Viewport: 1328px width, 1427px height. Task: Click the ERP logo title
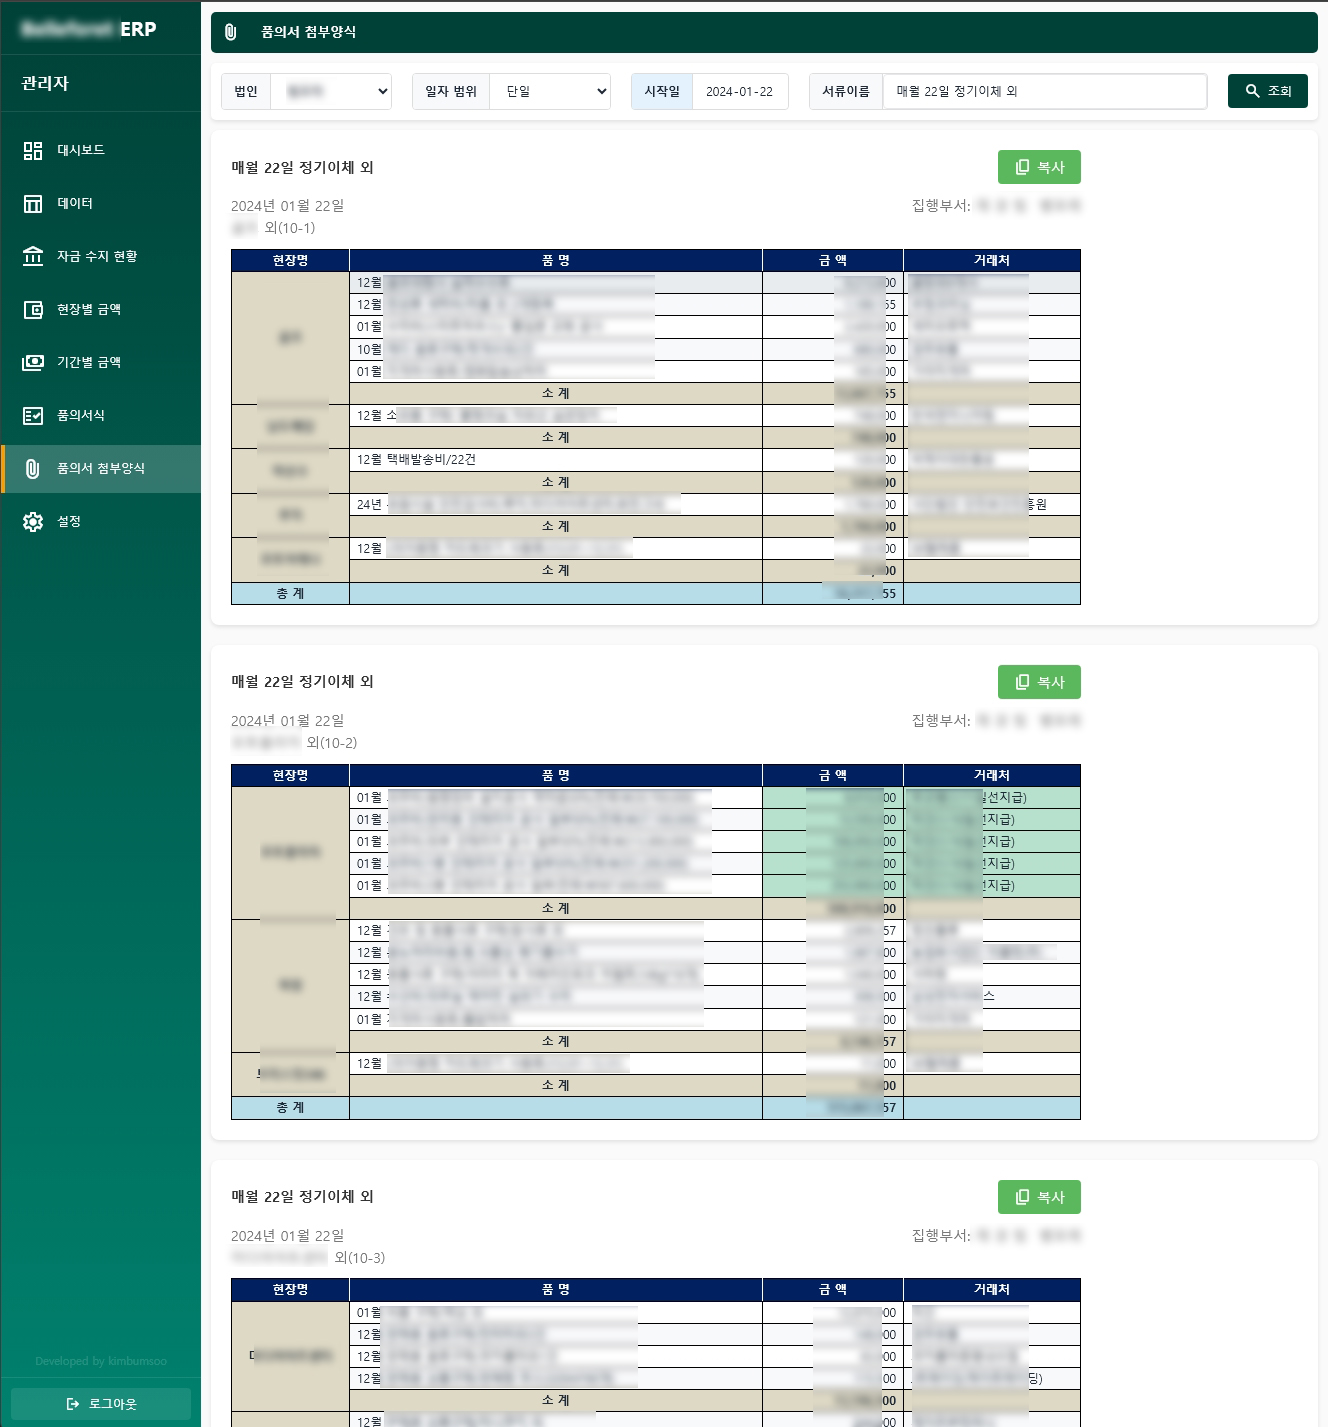coord(89,29)
